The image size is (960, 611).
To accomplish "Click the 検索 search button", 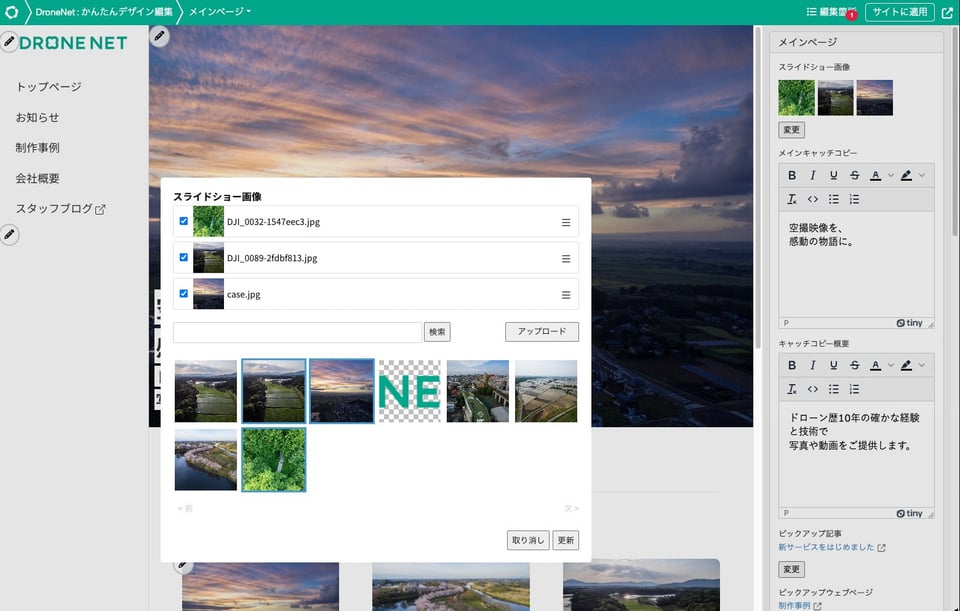I will 437,332.
